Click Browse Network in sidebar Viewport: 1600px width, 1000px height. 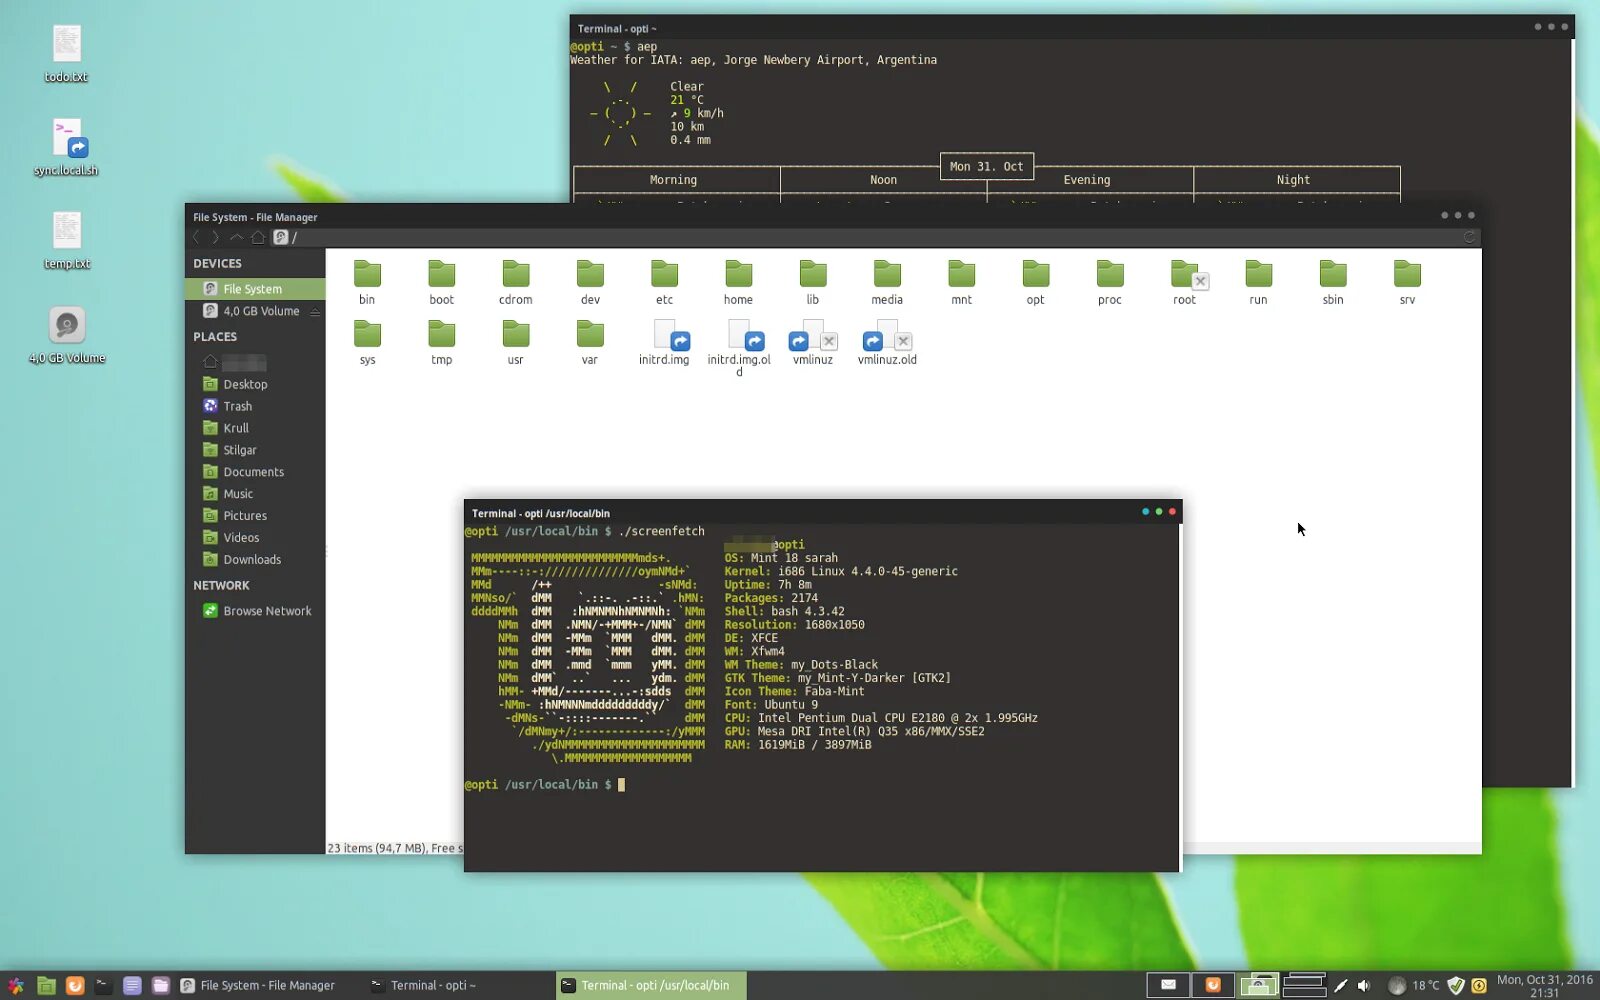point(255,611)
